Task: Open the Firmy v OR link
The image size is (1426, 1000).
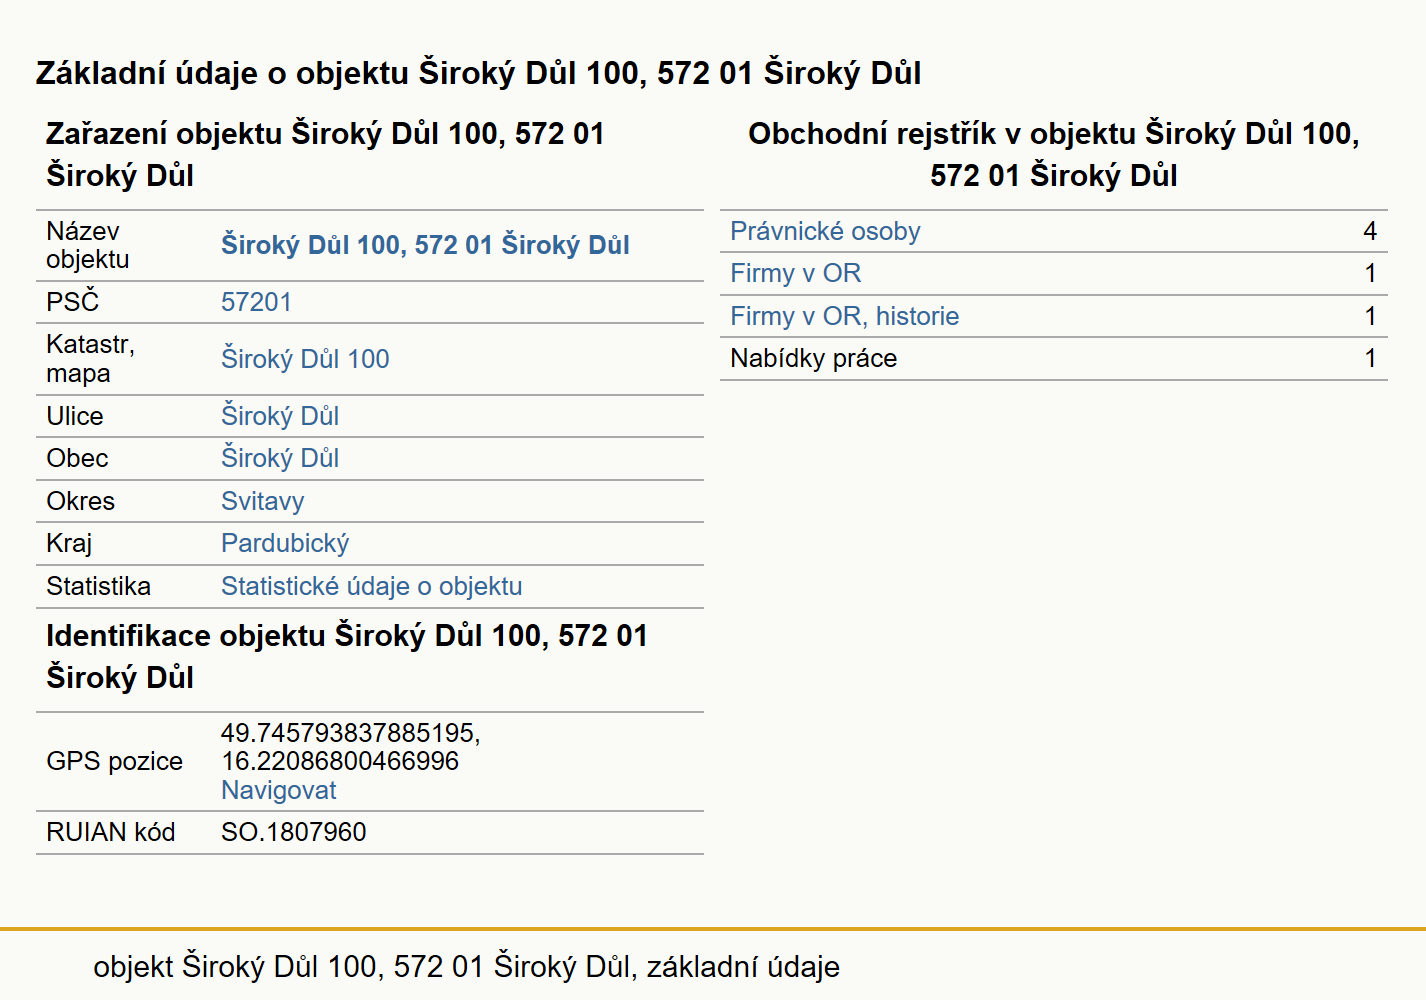Action: [795, 273]
